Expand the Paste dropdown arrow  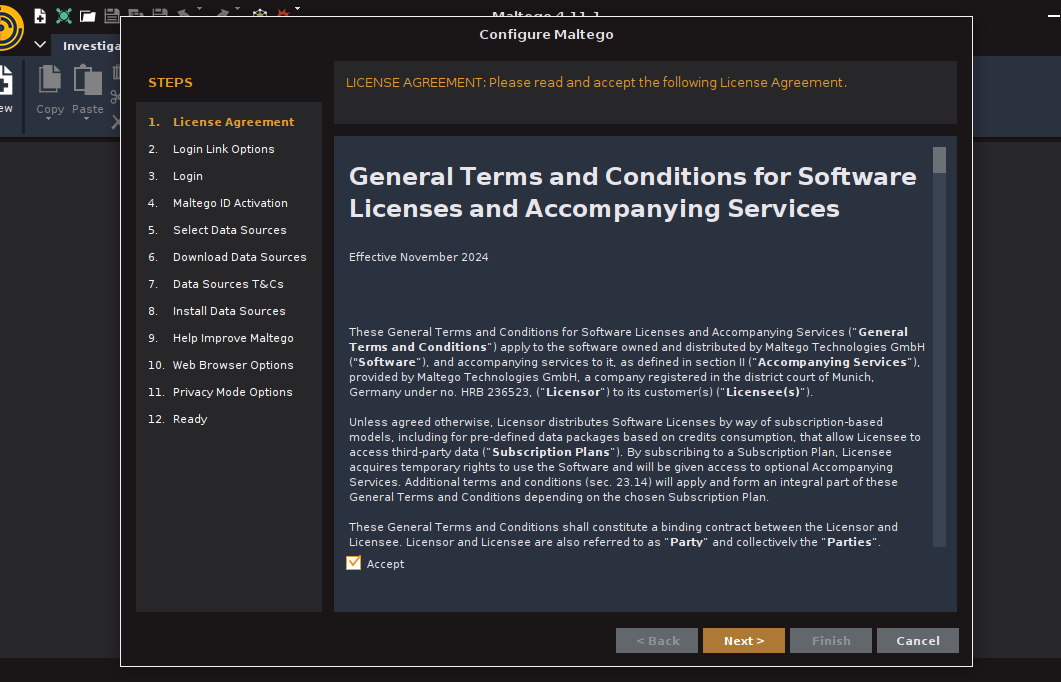(86, 119)
